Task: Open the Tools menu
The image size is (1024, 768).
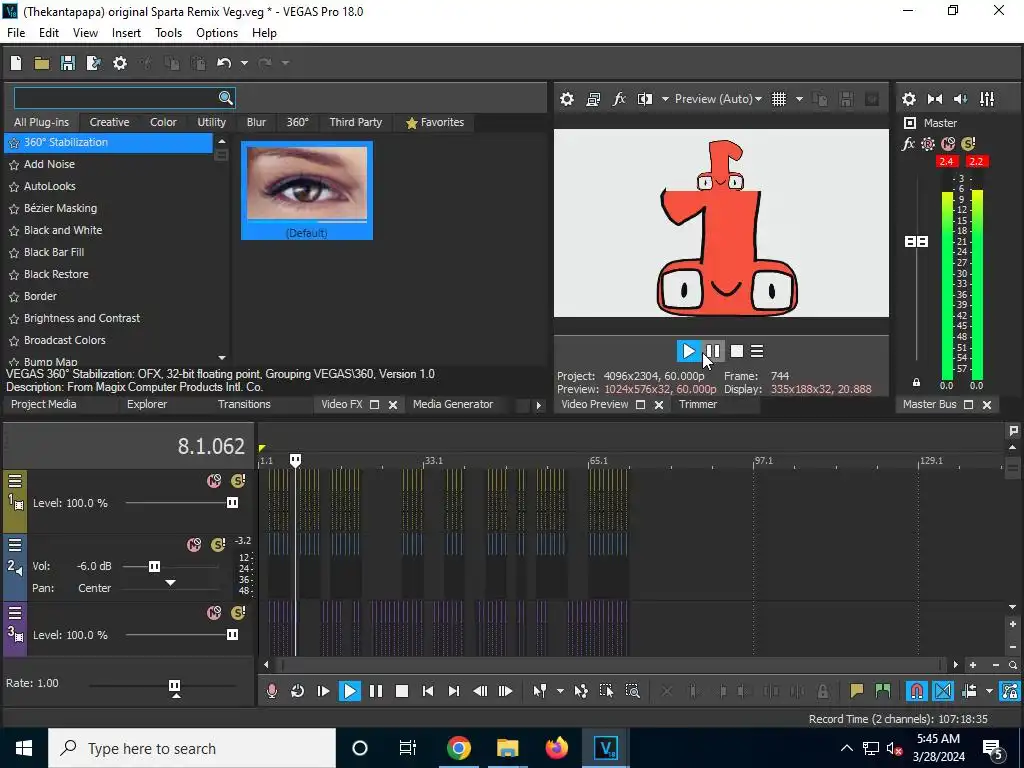Action: (168, 33)
